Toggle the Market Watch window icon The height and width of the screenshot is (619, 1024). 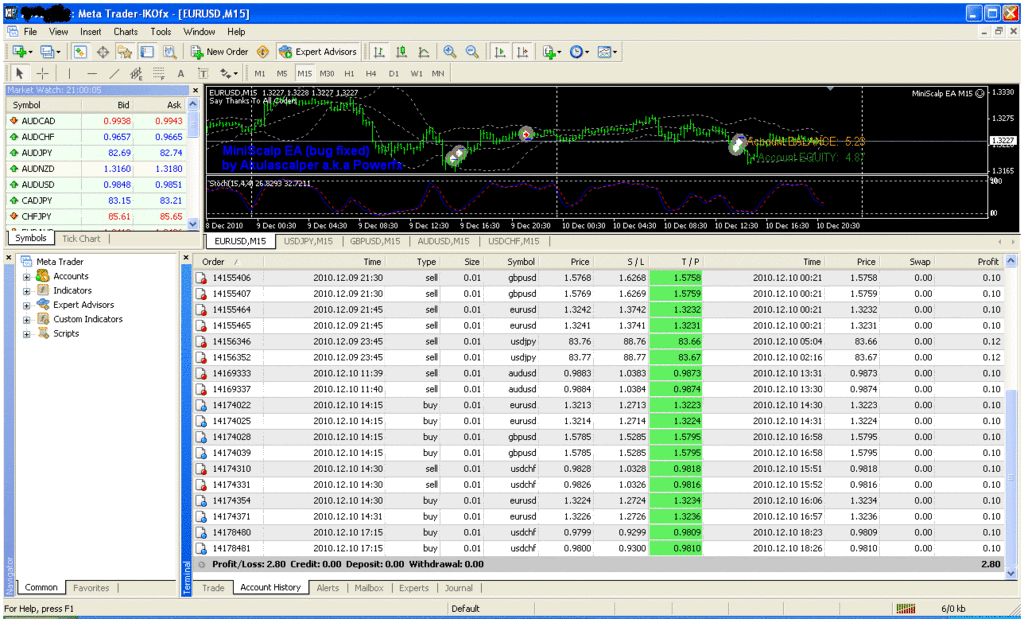point(80,52)
